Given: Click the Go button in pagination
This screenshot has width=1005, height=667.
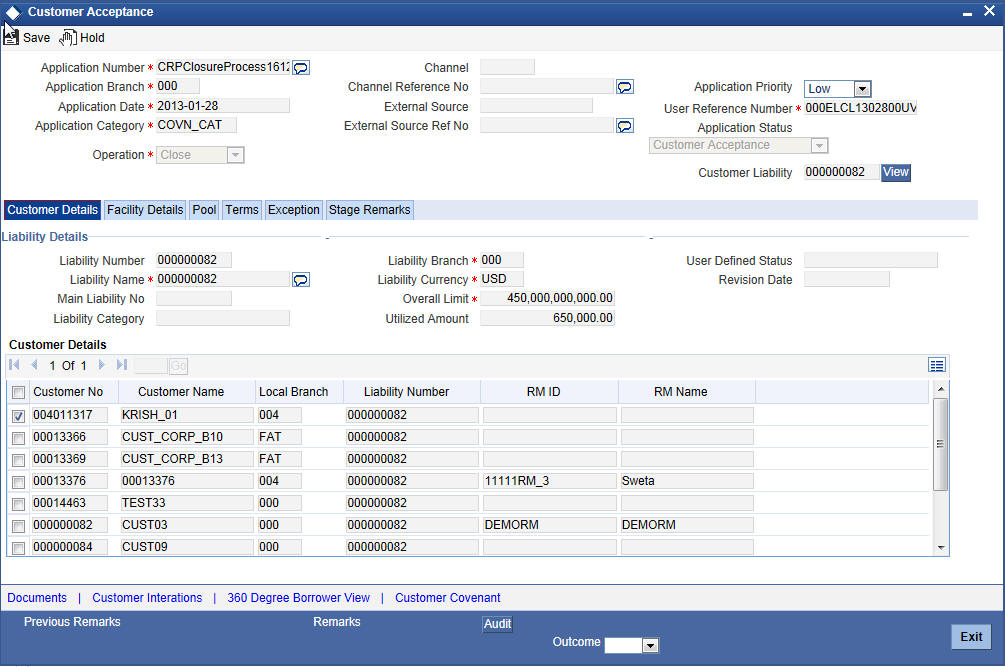Looking at the screenshot, I should (x=178, y=366).
